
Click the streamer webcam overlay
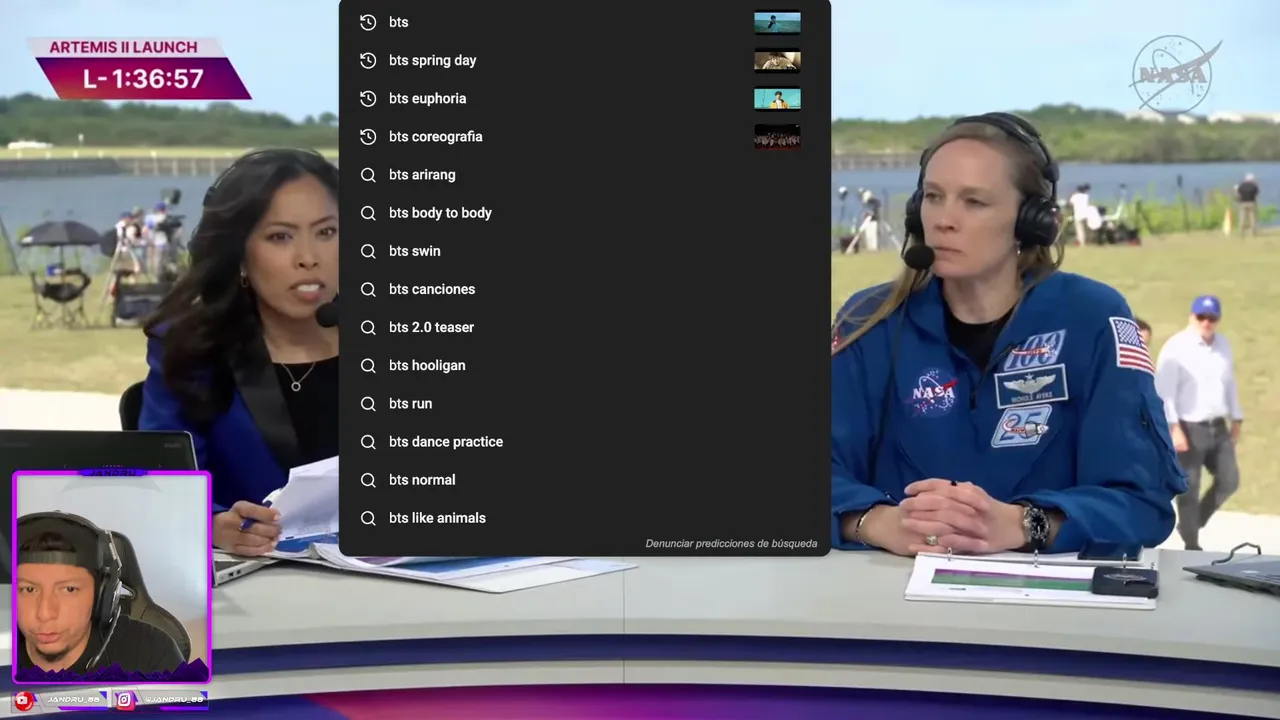click(112, 577)
